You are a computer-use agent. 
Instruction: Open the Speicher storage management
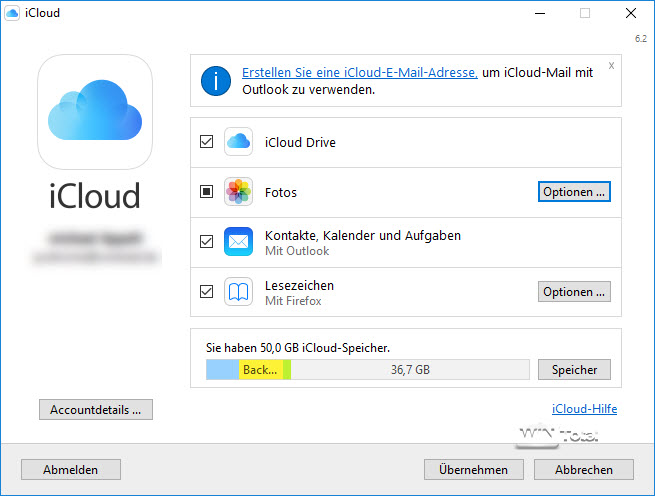point(574,370)
